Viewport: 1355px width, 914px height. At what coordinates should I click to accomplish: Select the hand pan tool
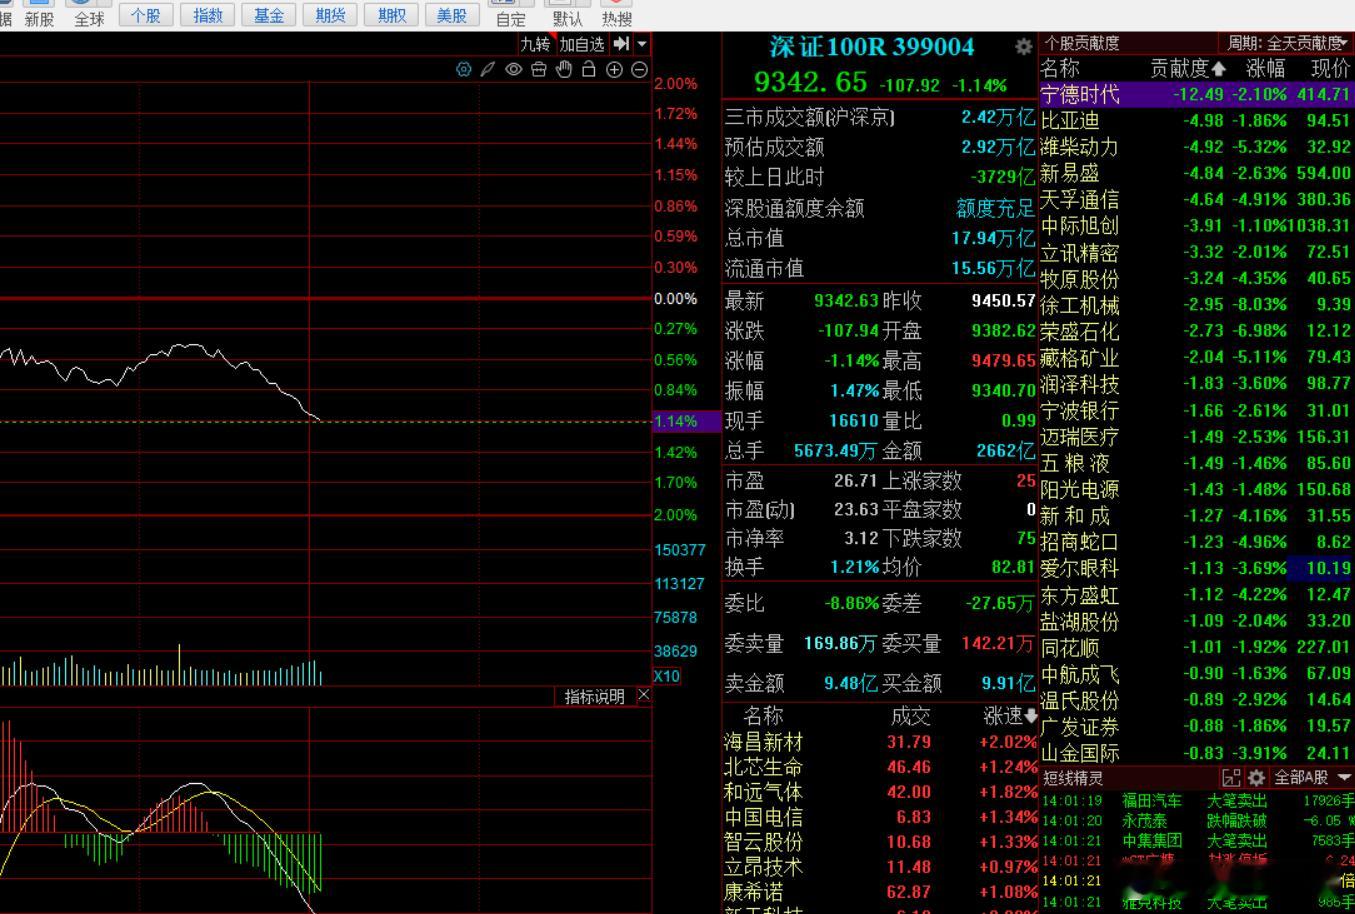click(x=564, y=69)
